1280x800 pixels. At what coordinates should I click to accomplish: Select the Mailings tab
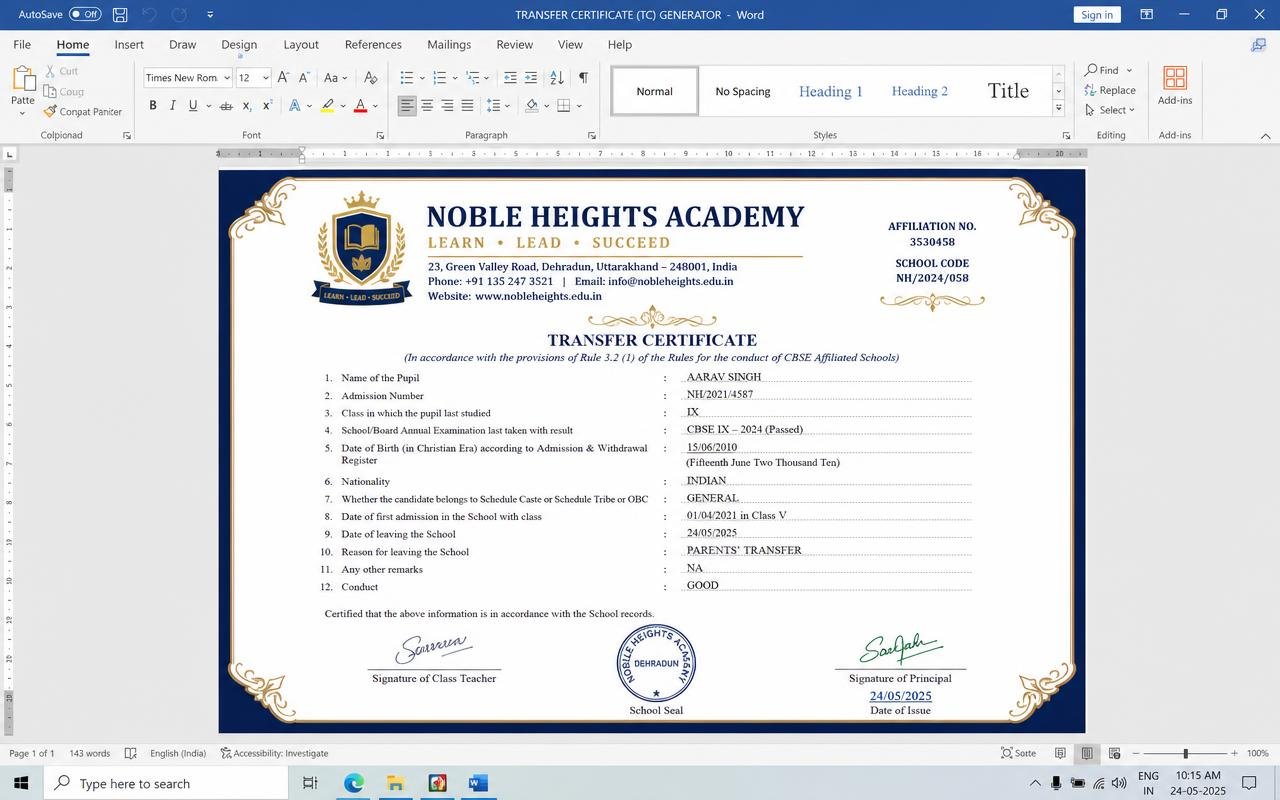click(x=449, y=44)
